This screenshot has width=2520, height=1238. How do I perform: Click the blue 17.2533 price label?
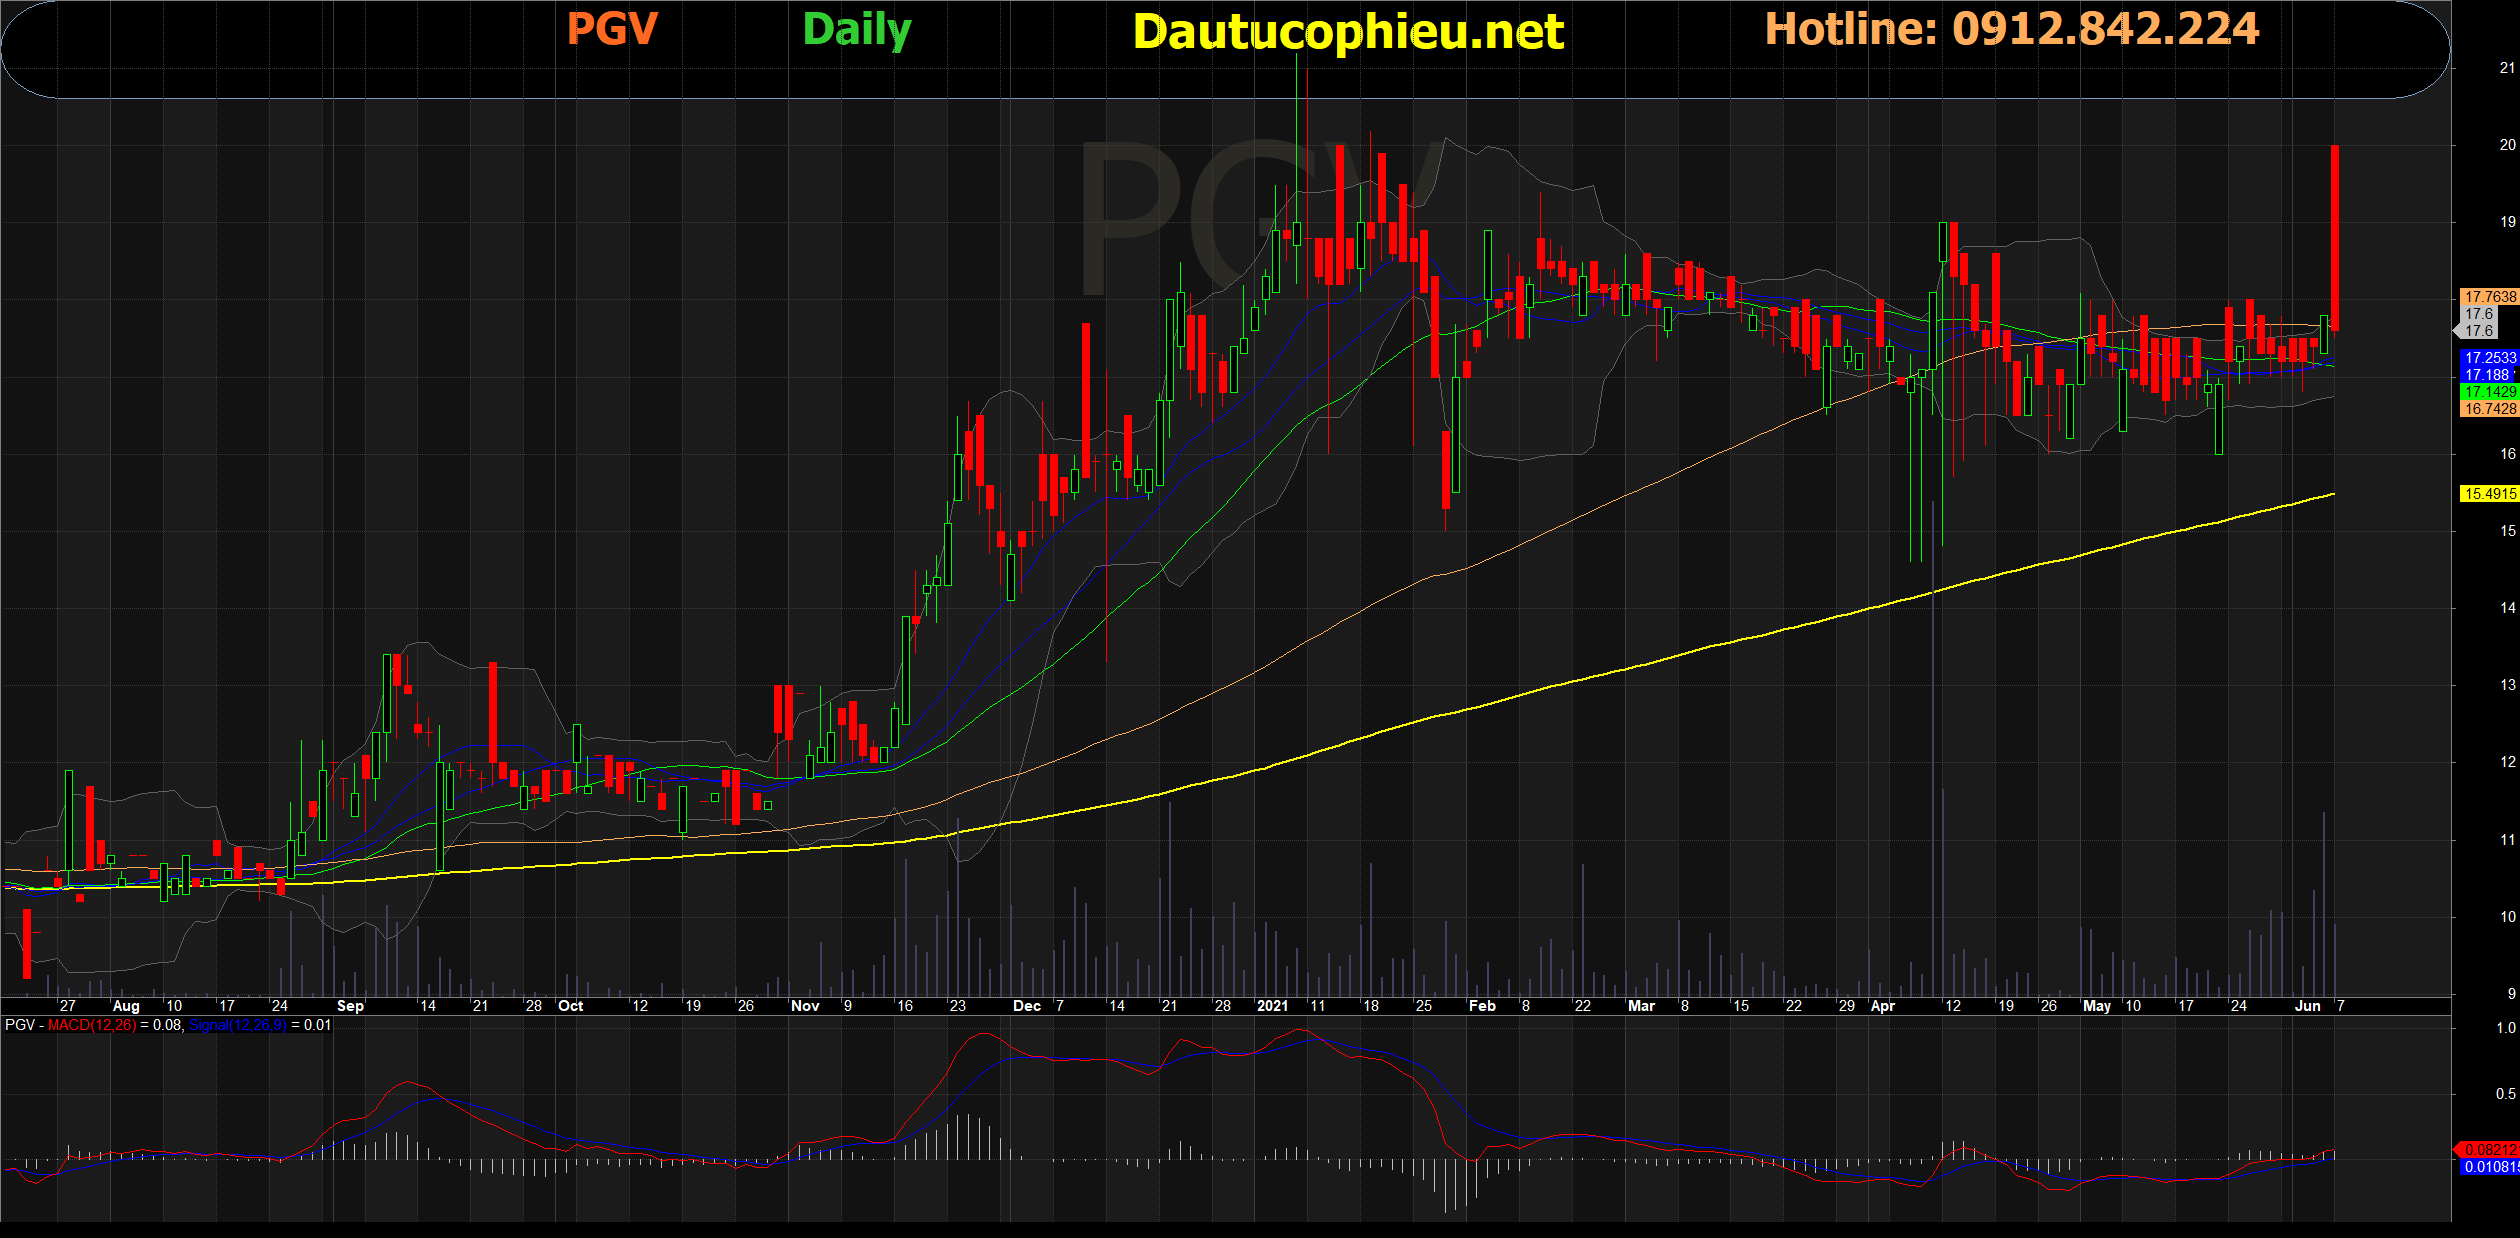coord(2488,358)
